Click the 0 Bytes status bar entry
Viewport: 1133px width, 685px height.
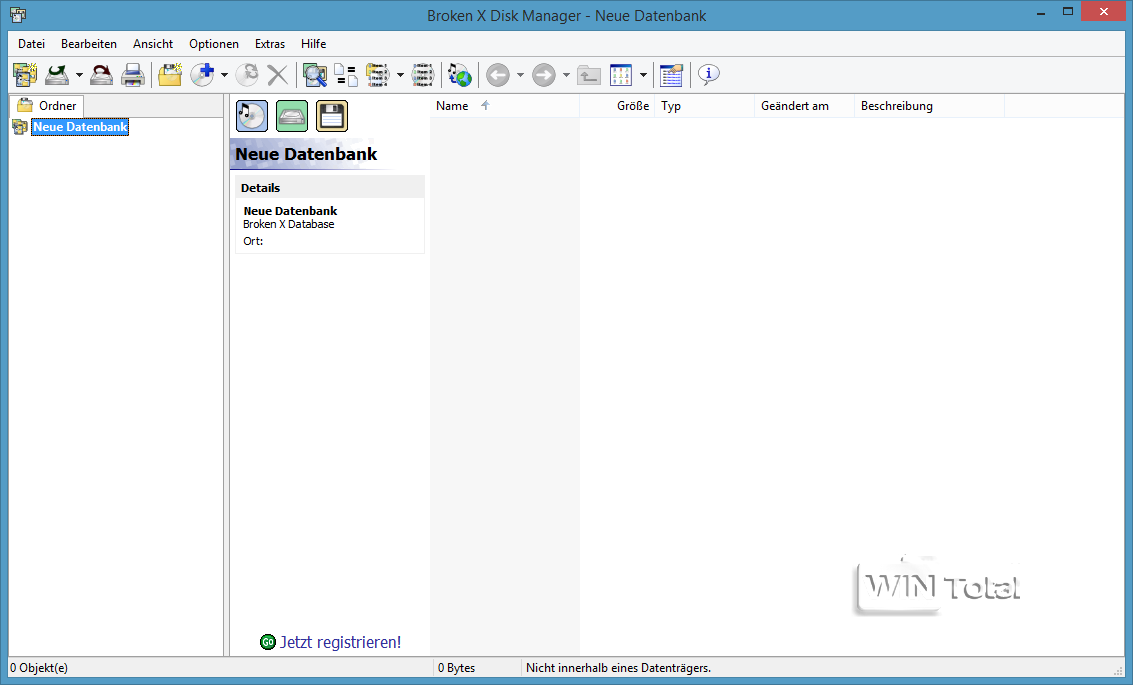tap(457, 668)
